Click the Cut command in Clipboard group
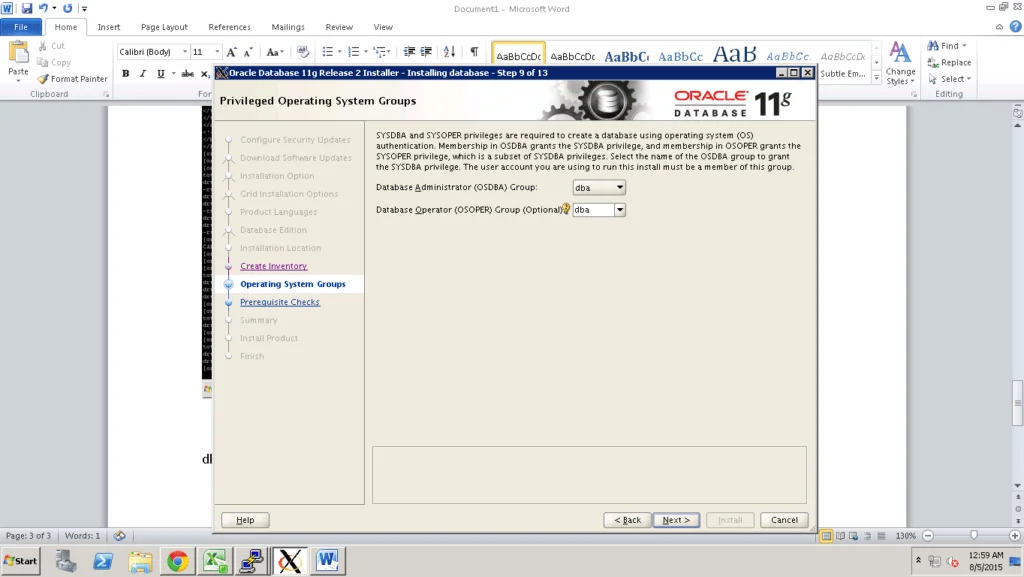 tap(52, 46)
